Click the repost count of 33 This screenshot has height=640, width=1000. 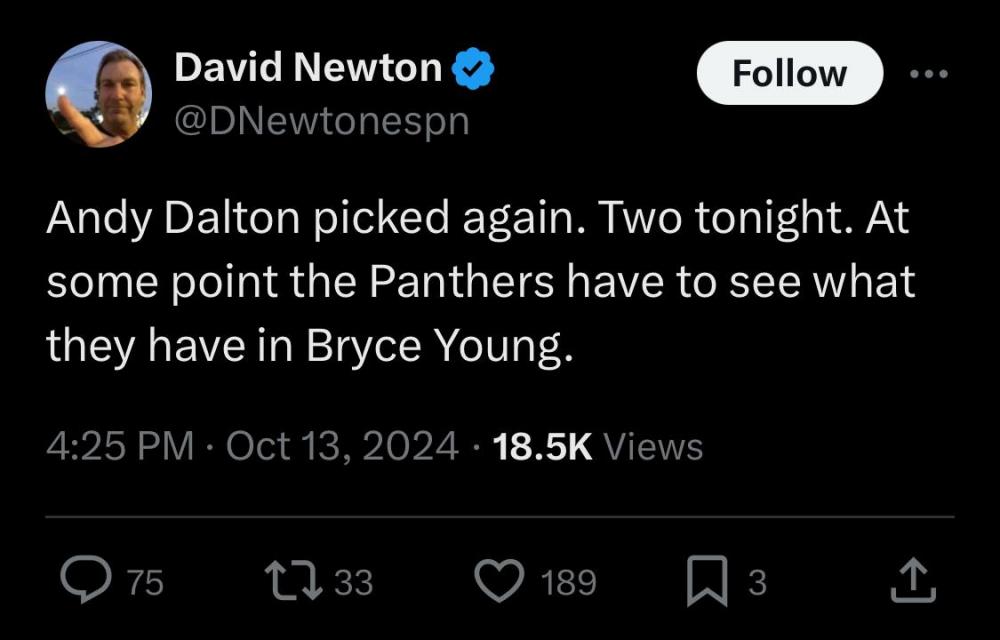(353, 582)
